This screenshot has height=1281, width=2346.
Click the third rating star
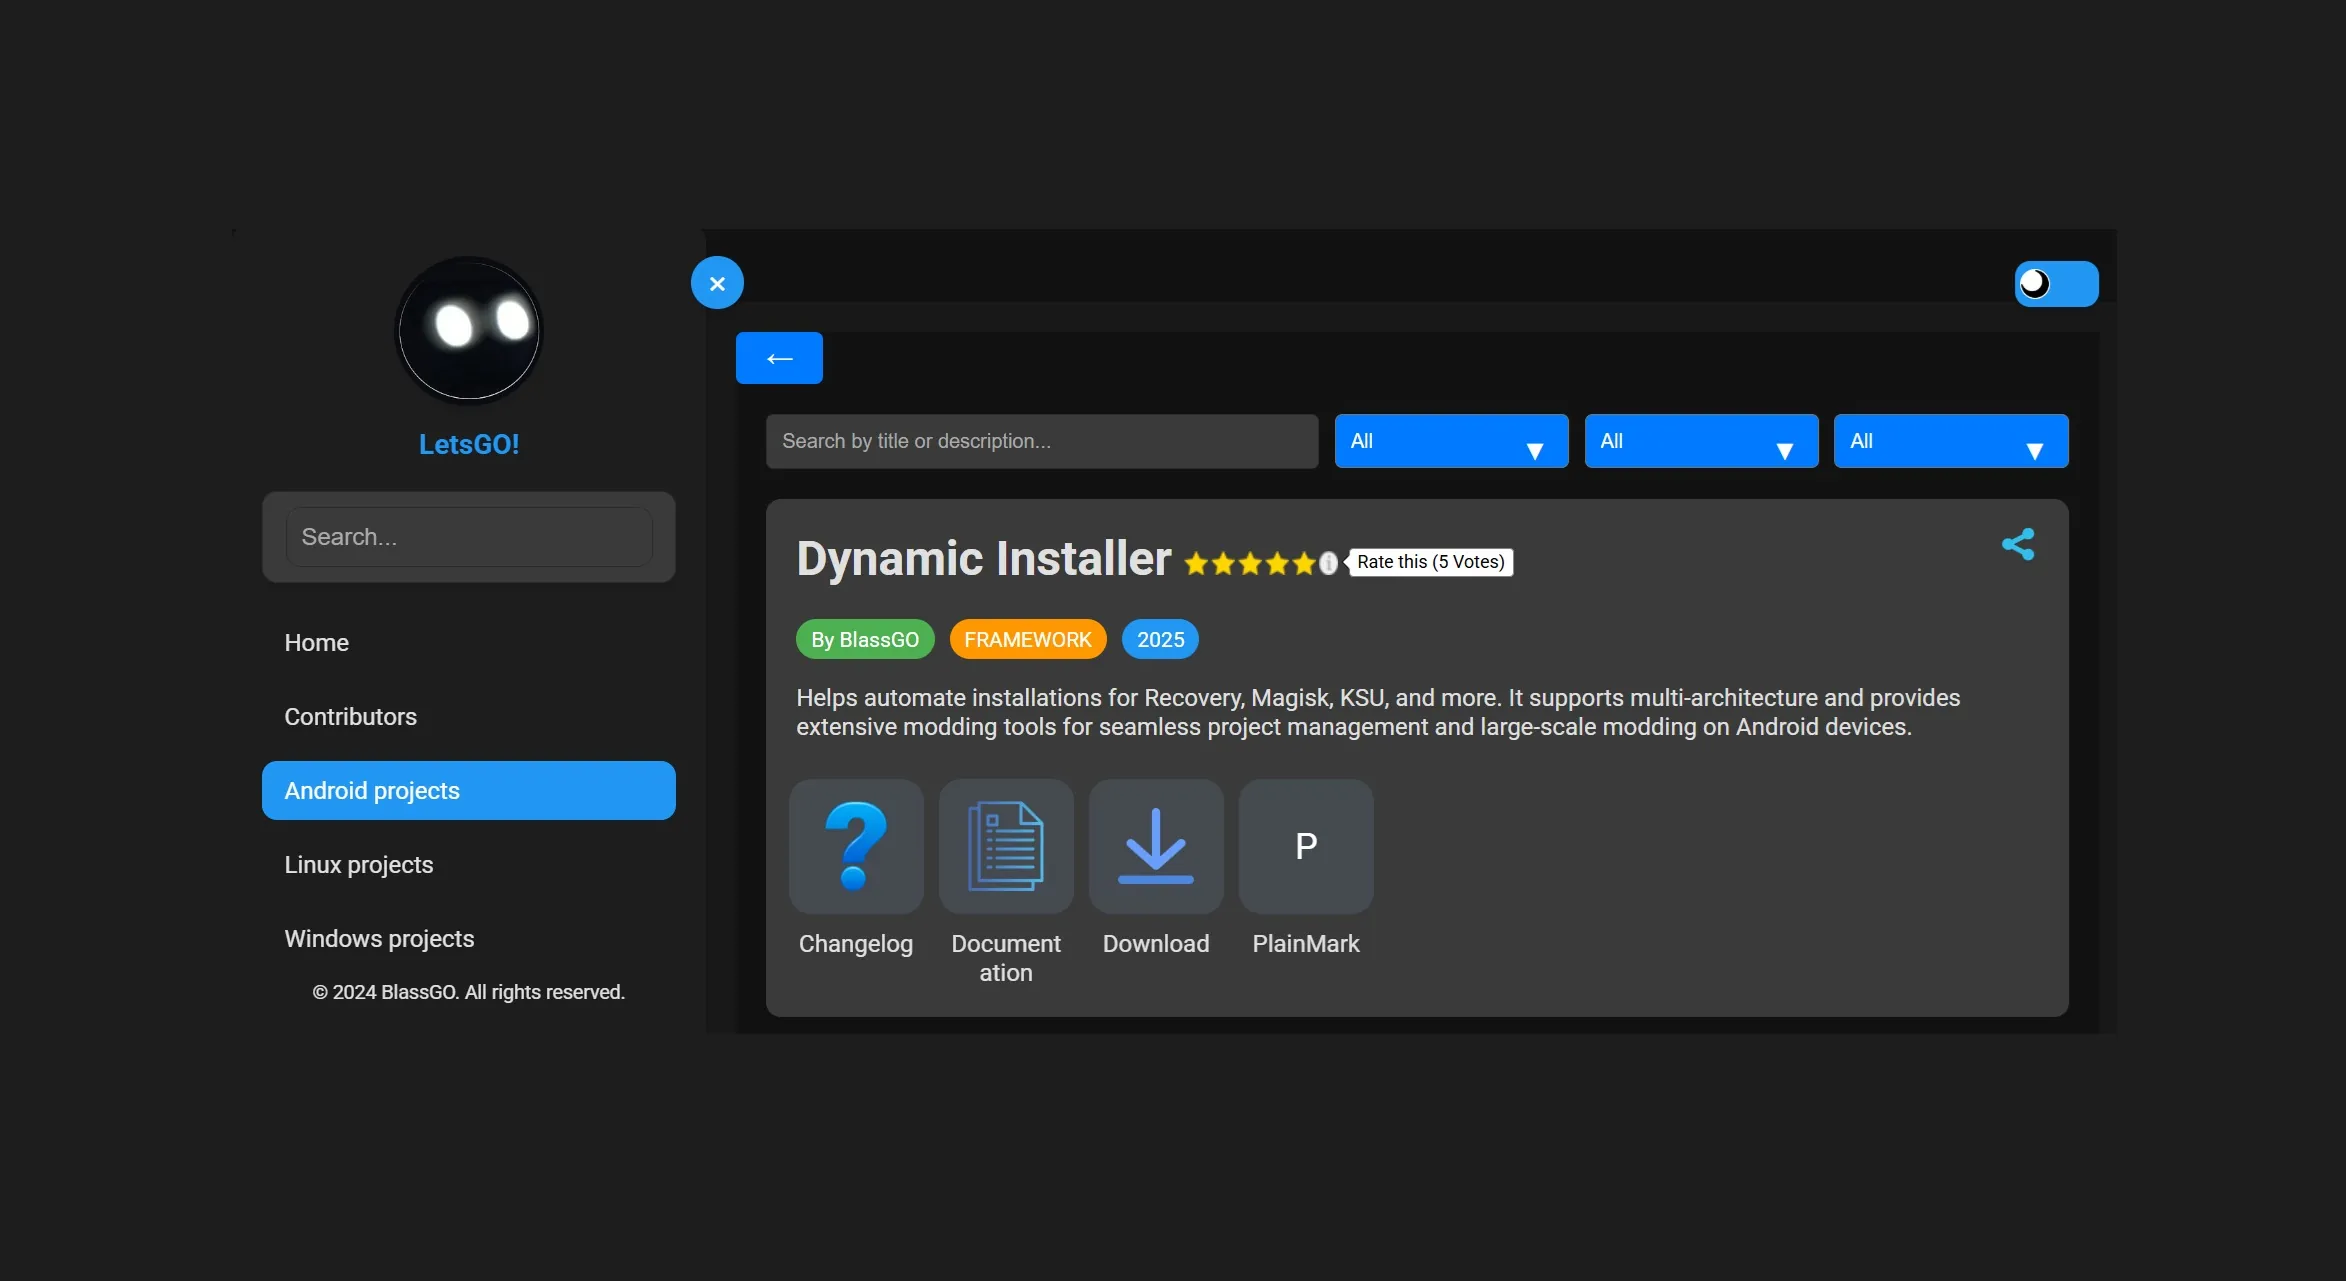point(1250,564)
